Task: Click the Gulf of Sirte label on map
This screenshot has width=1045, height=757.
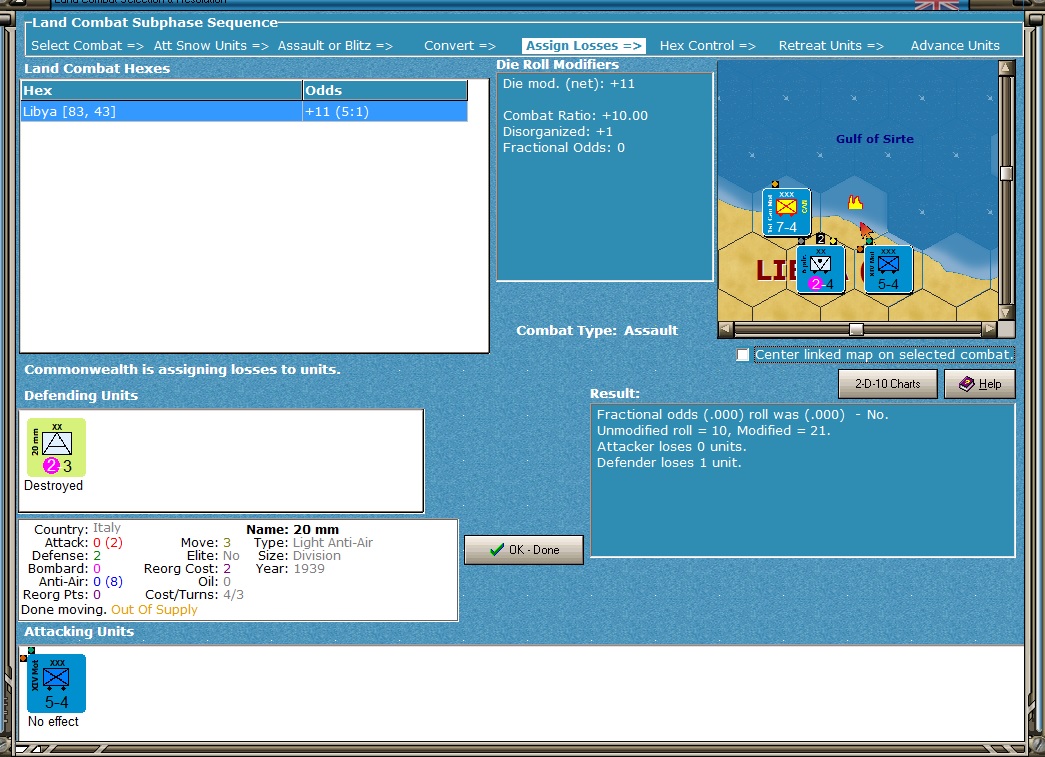Action: click(x=874, y=139)
